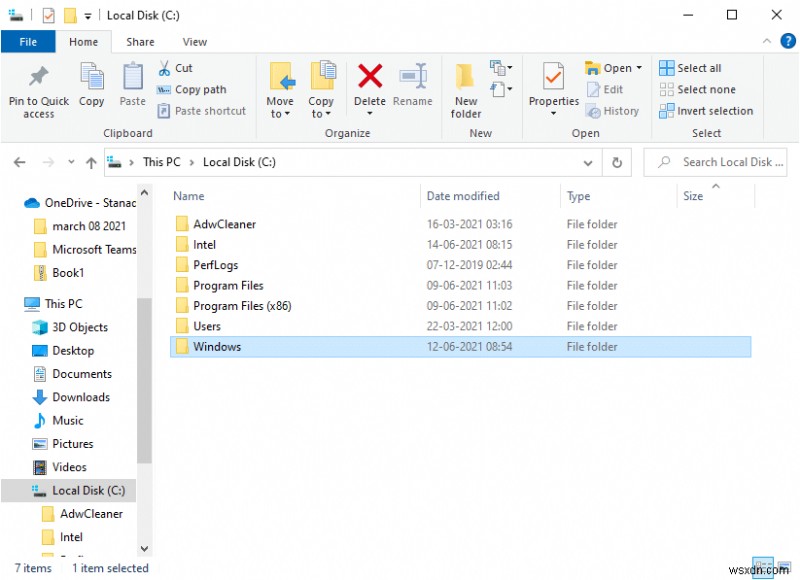Select the Windows folder row
The width and height of the screenshot is (800, 580).
461,347
